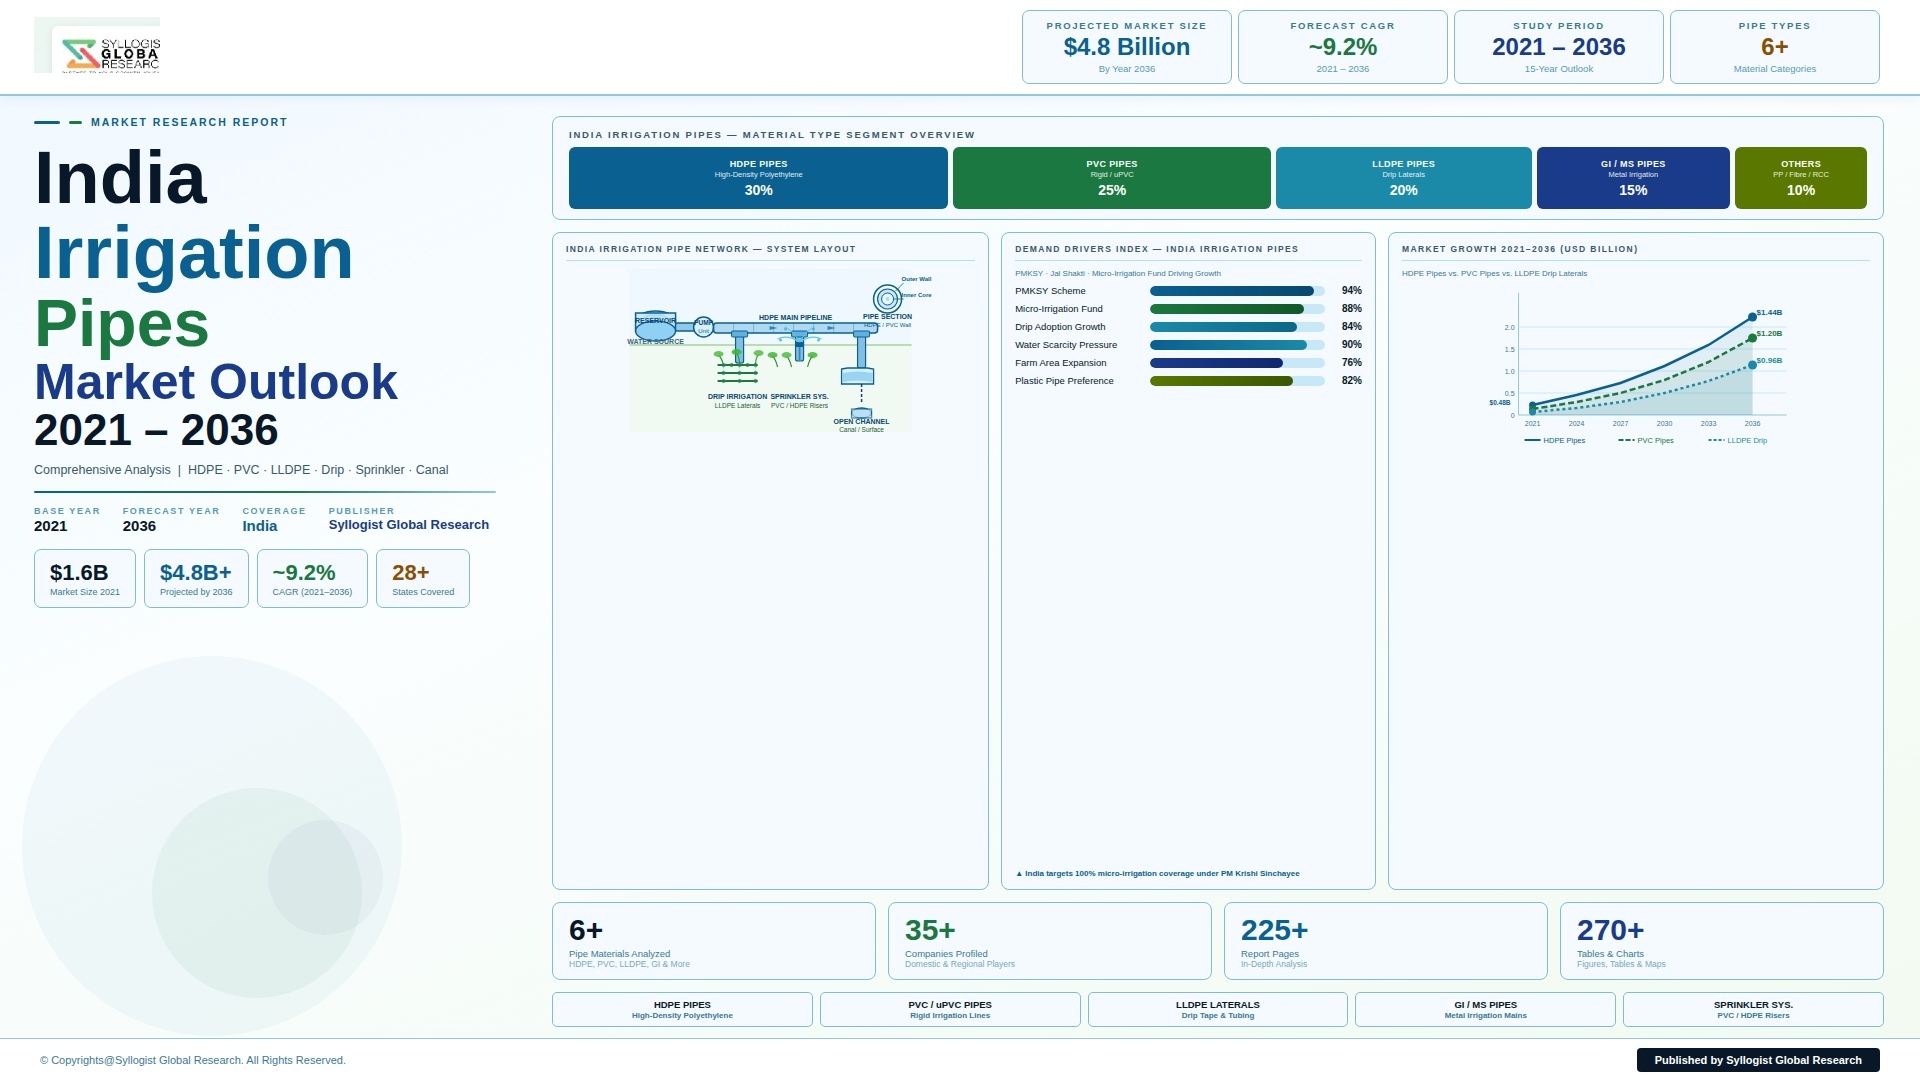Click the HDPE Pipes chart legend entry

(1555, 440)
